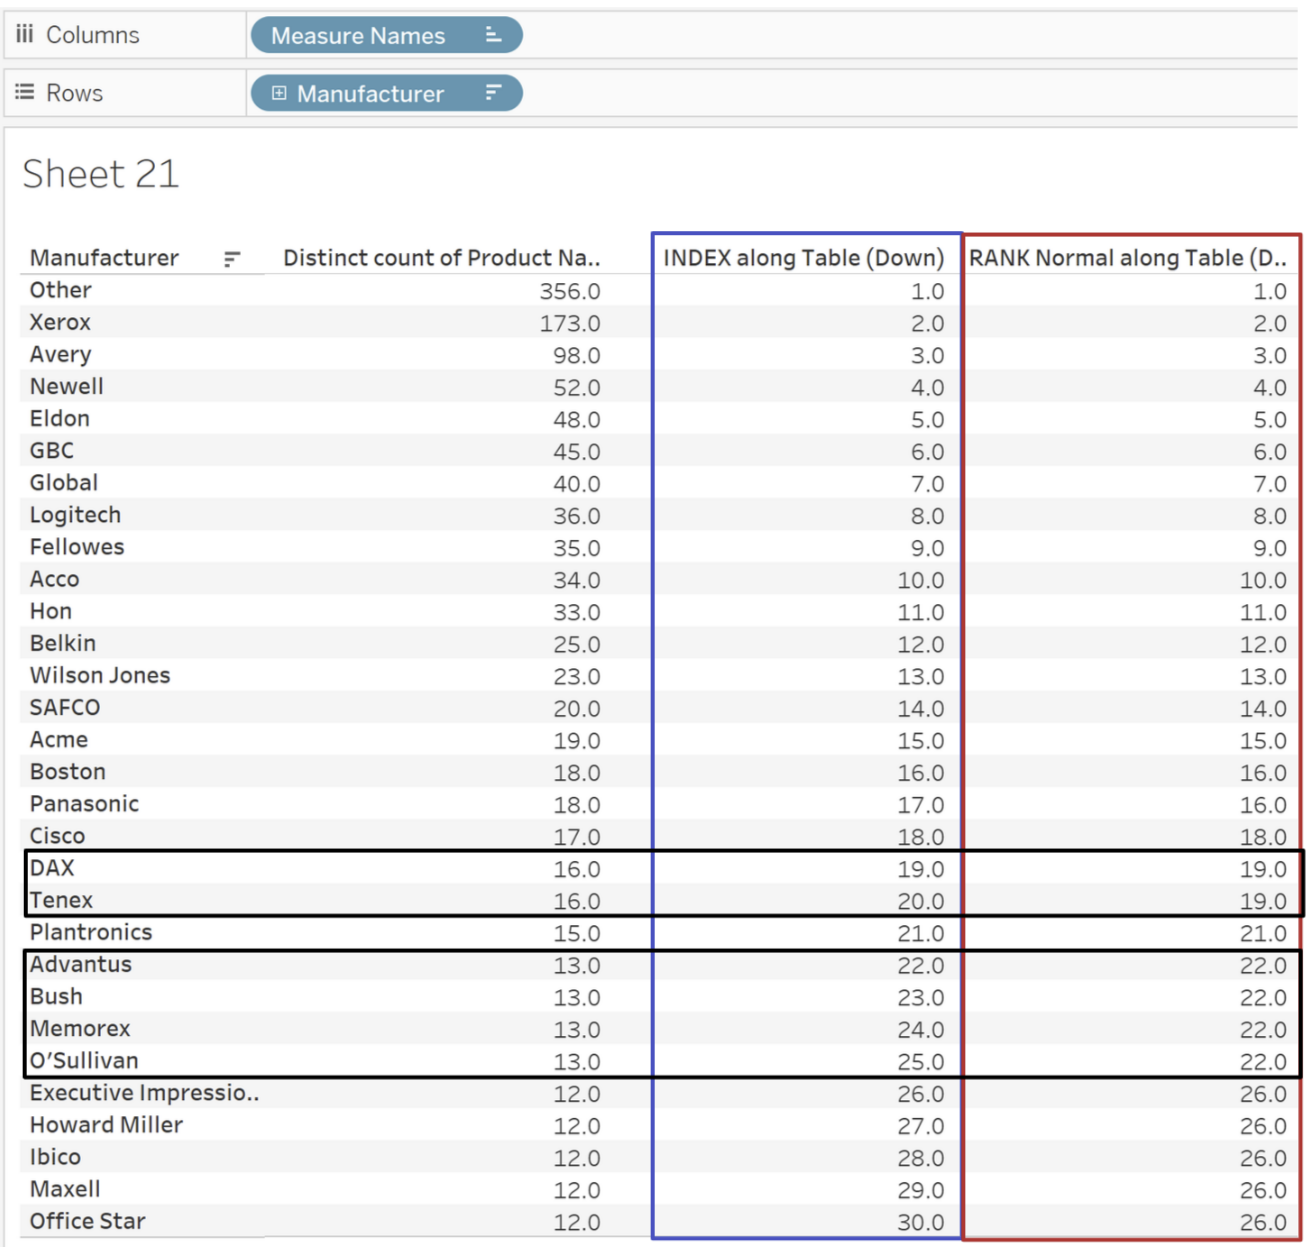Click sort icon on Manufacturer pill

493,93
